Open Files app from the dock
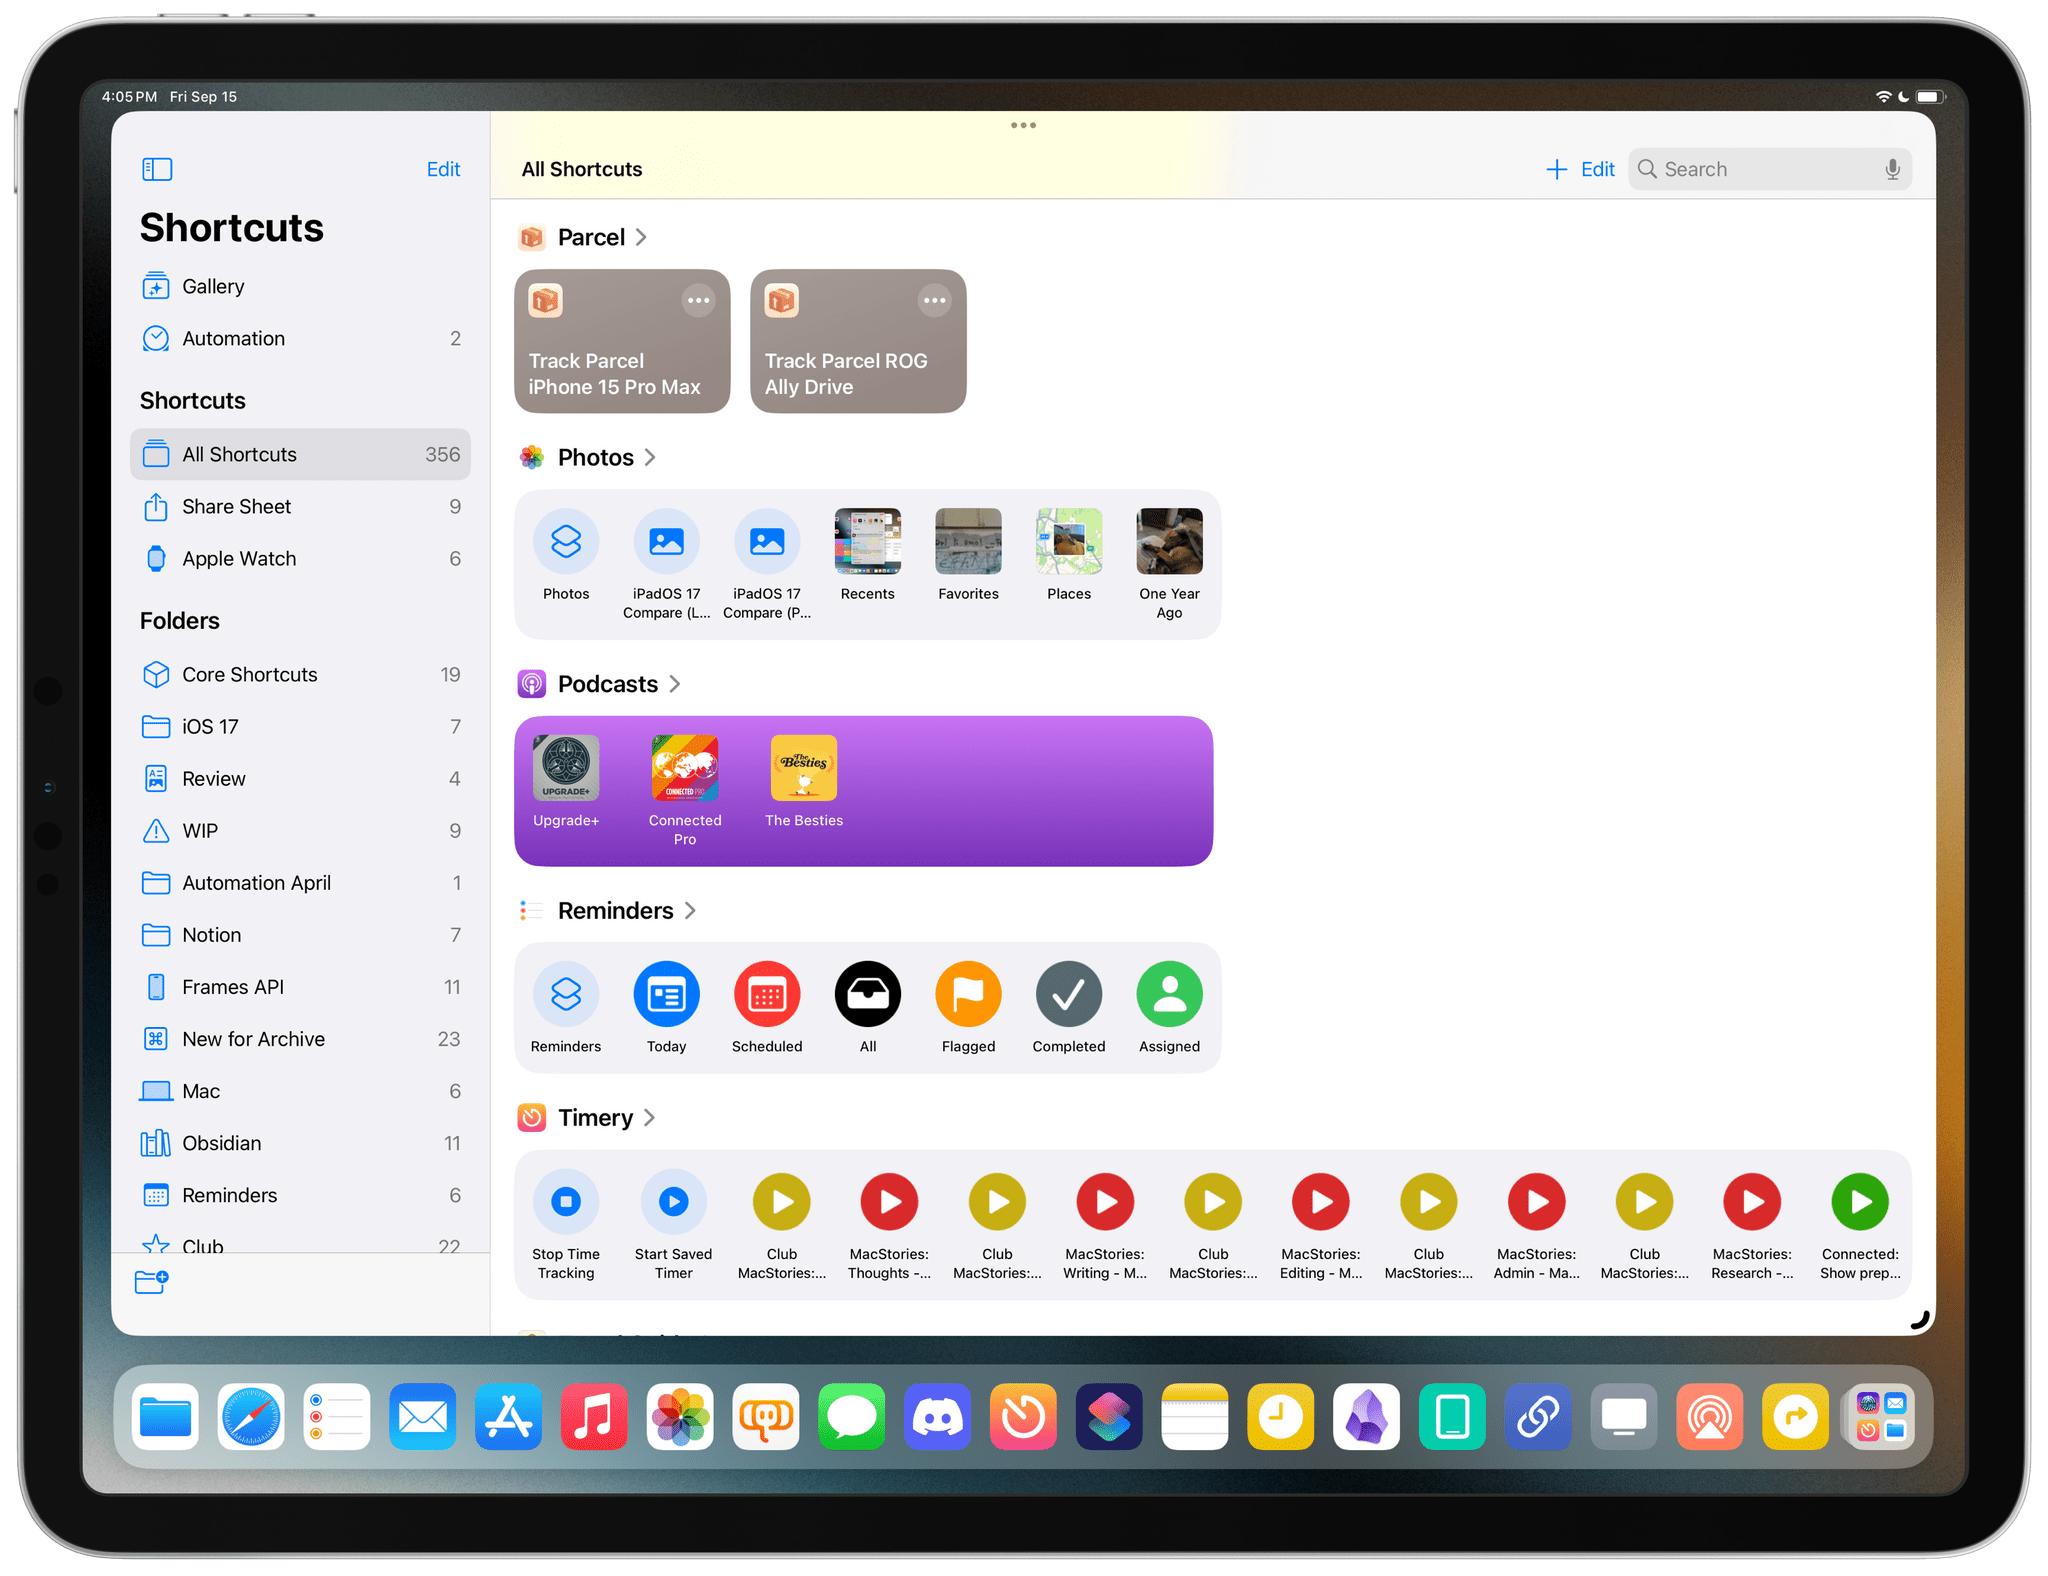The height and width of the screenshot is (1576, 2048). pyautogui.click(x=165, y=1417)
